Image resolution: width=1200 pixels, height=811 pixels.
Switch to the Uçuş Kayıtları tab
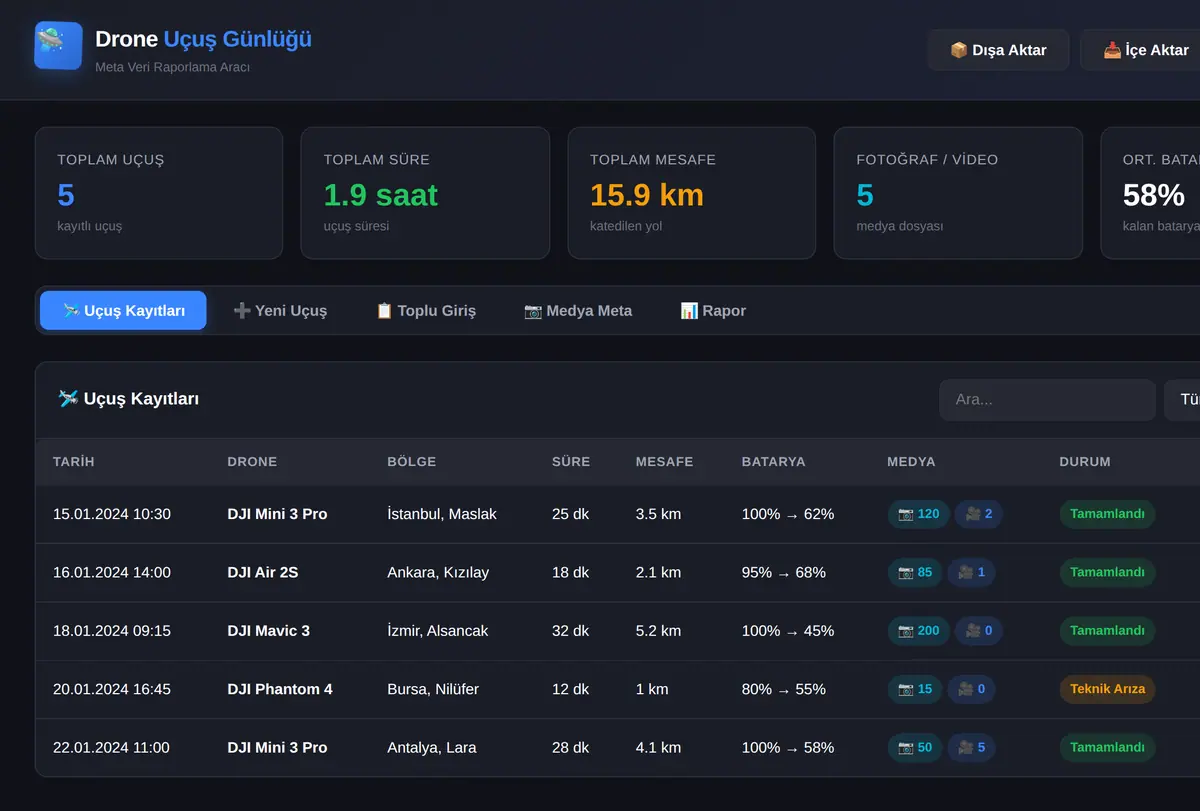click(x=123, y=310)
